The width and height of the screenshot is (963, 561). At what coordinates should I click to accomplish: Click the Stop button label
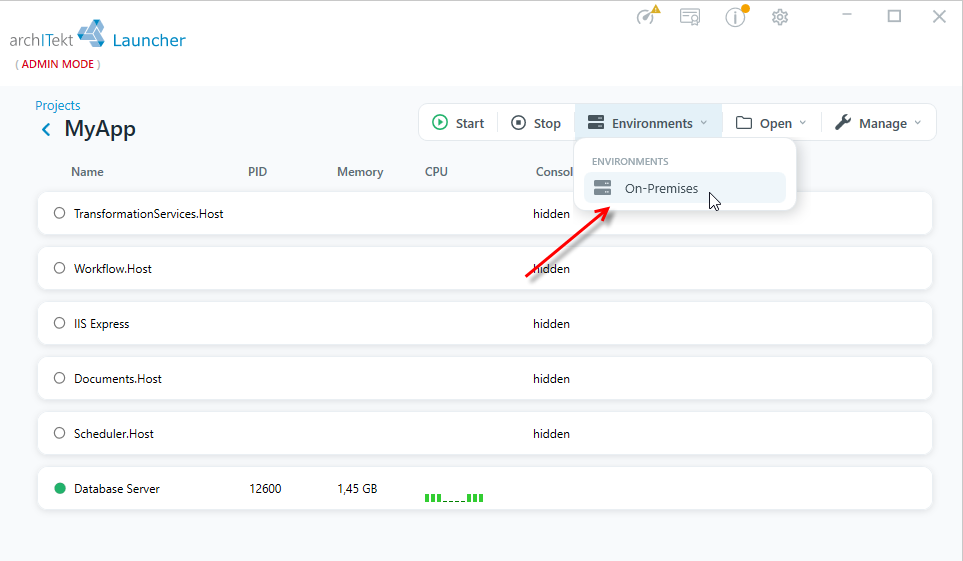pos(547,124)
